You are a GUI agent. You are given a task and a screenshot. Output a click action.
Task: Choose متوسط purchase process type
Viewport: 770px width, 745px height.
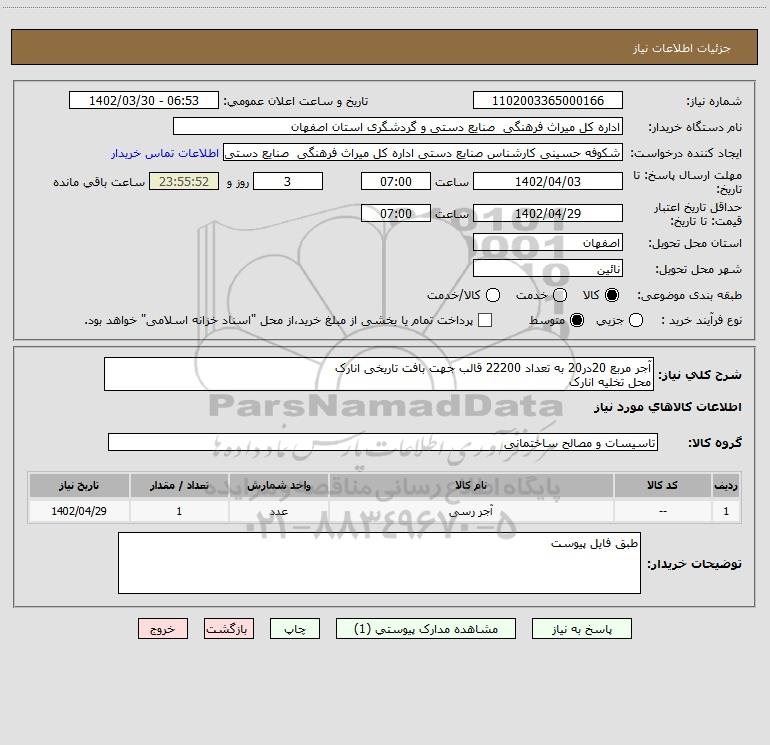[x=577, y=320]
